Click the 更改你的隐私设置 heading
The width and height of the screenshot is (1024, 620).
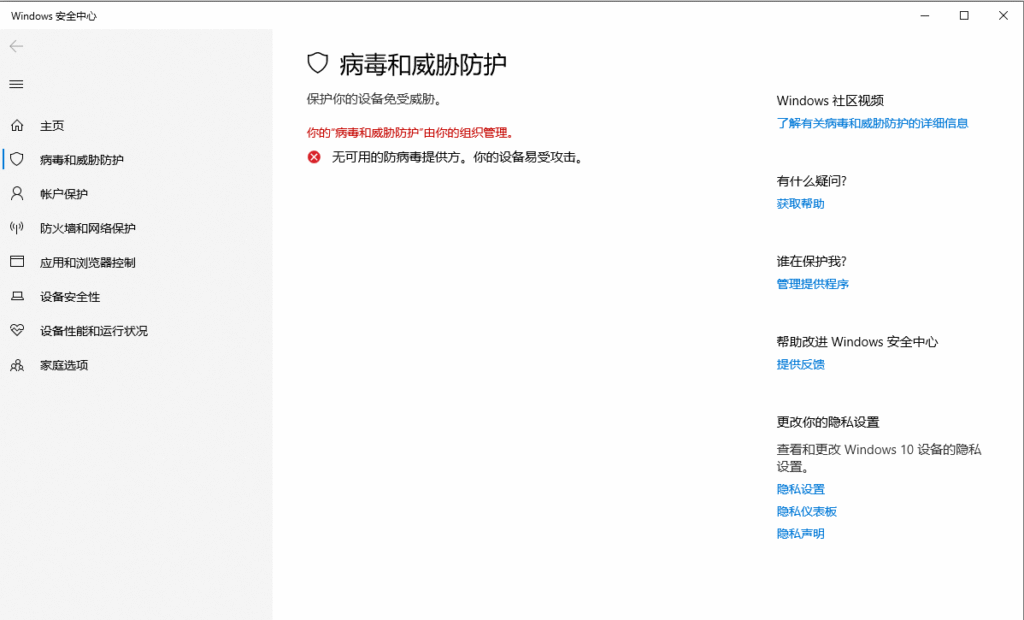tap(828, 422)
